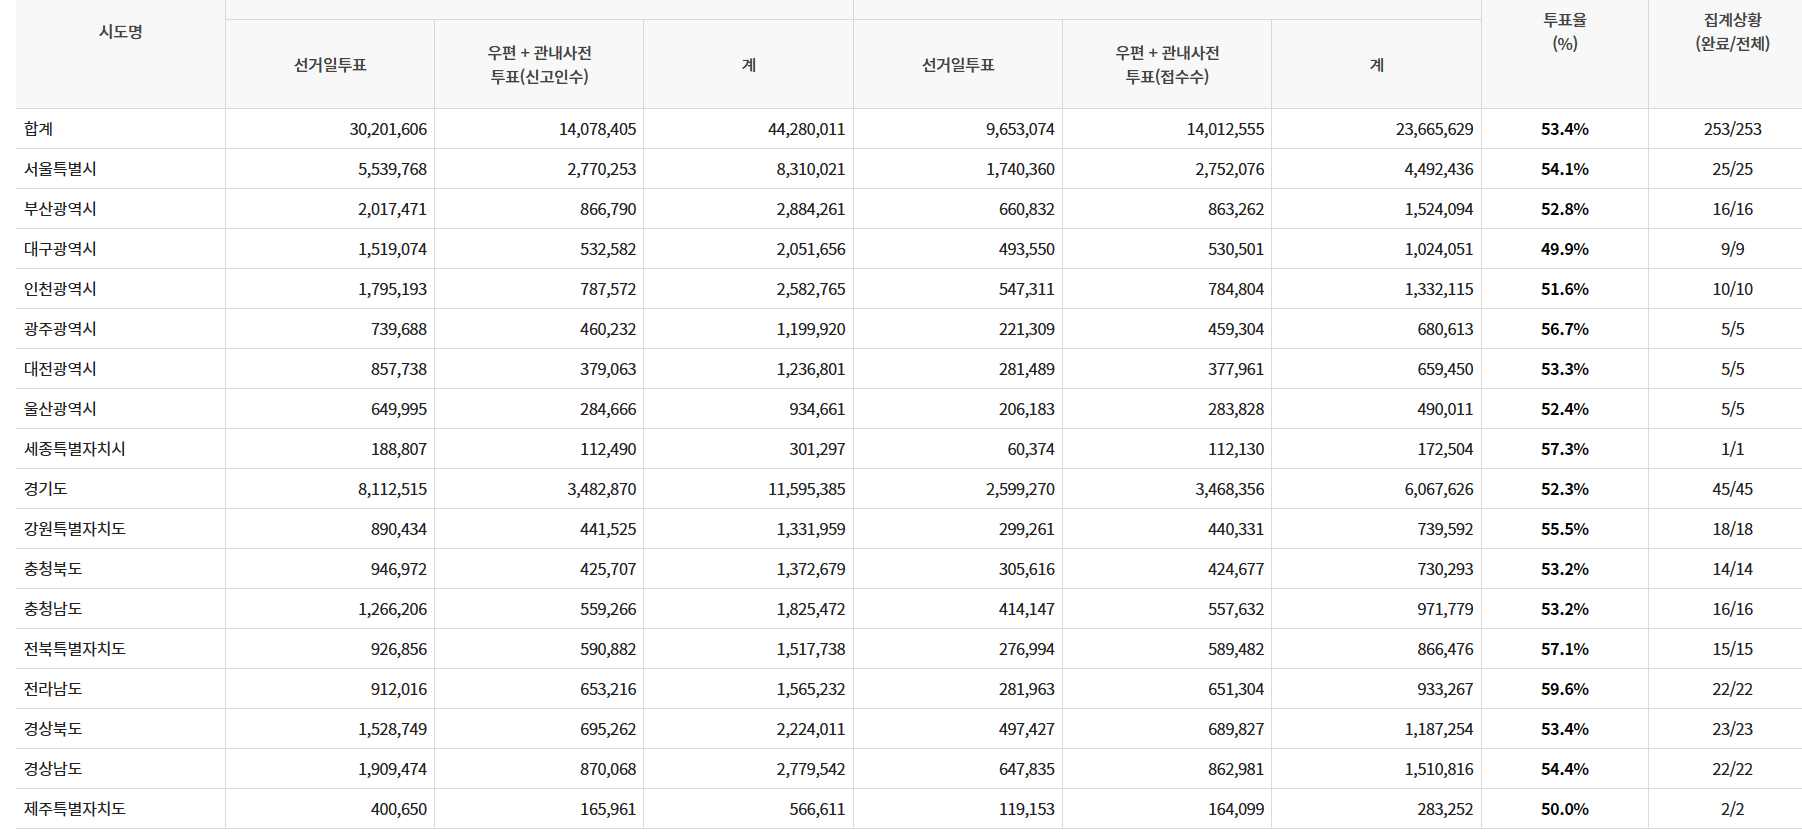Select the 투표(접수수) column header
1802x833 pixels.
[x=1167, y=65]
